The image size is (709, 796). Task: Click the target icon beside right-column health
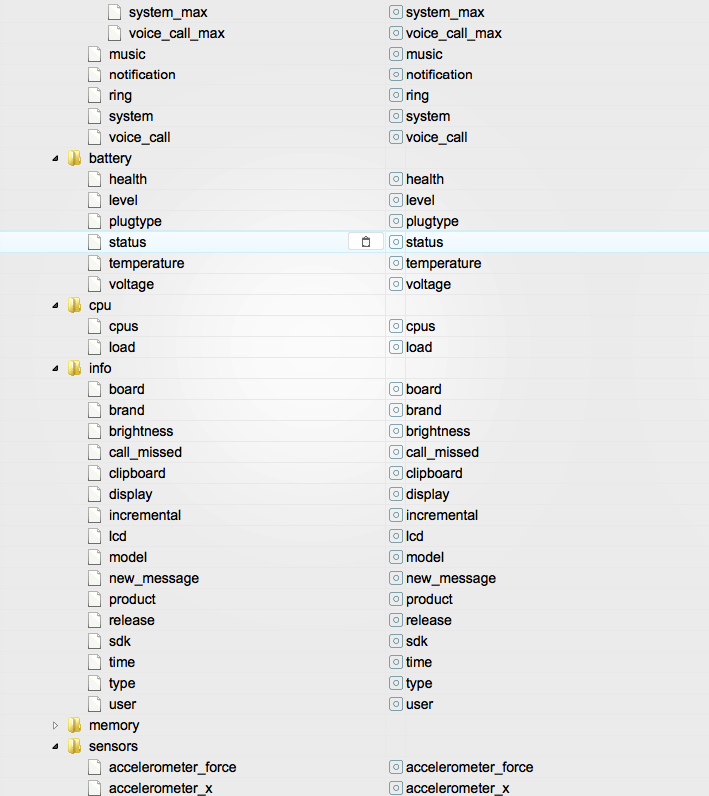coord(396,179)
